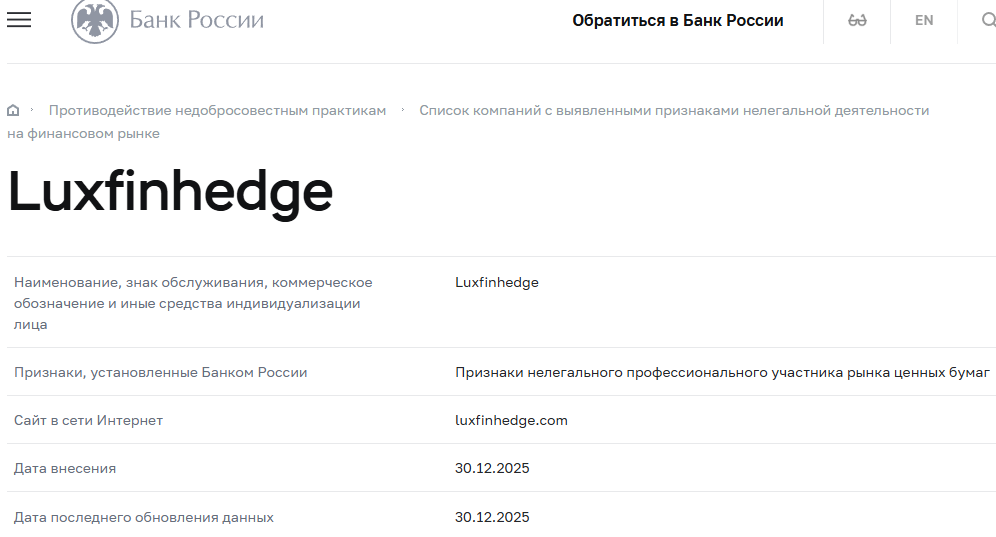Image resolution: width=996 pixels, height=537 pixels.
Task: Click the Банк России wordmark
Action: click(x=197, y=20)
